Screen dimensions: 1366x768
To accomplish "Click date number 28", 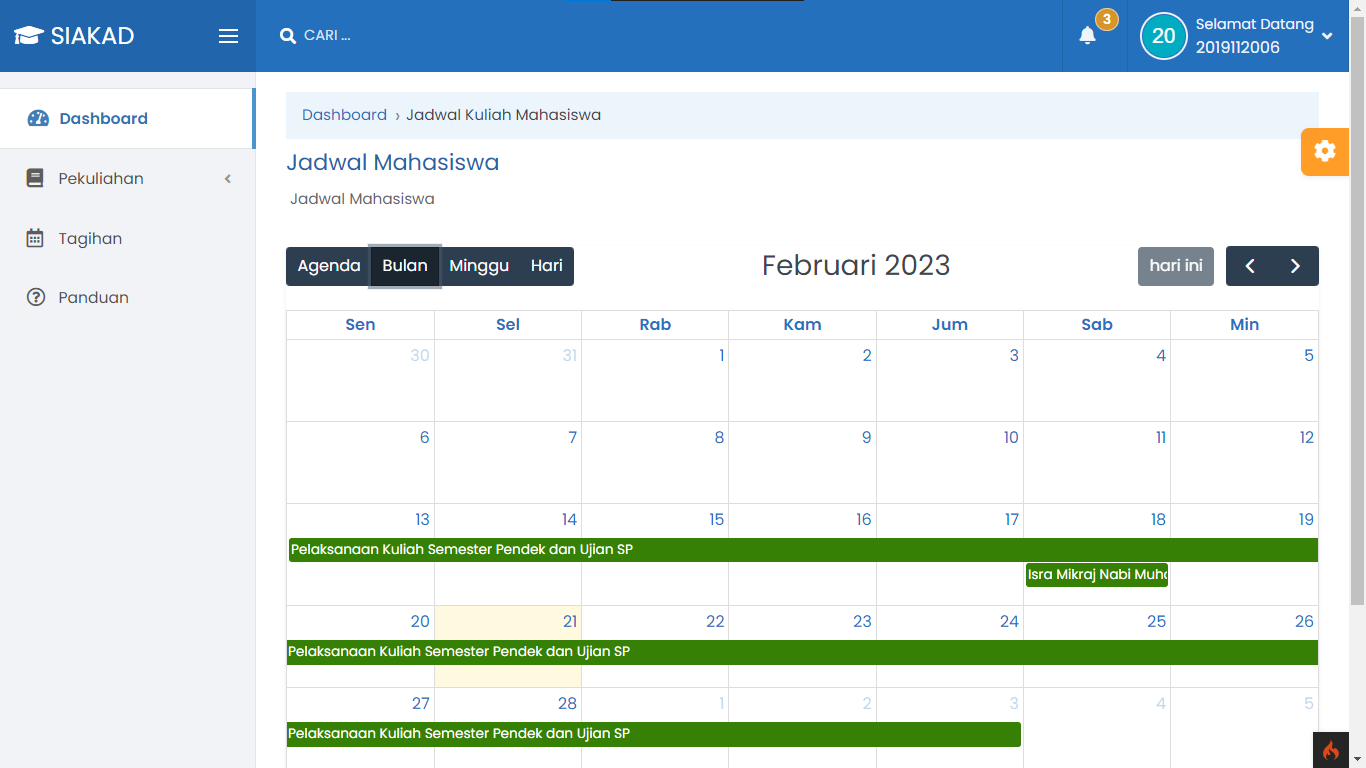I will tap(567, 703).
